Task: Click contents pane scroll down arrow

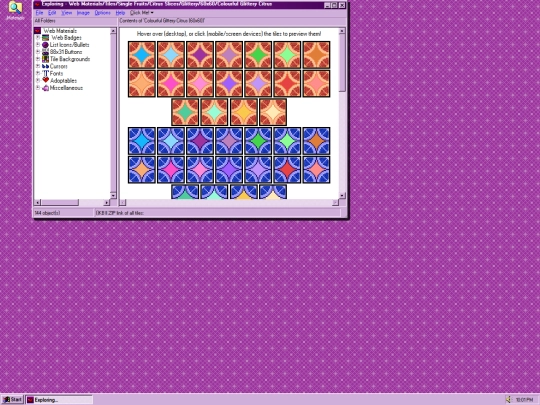Action: pos(342,195)
